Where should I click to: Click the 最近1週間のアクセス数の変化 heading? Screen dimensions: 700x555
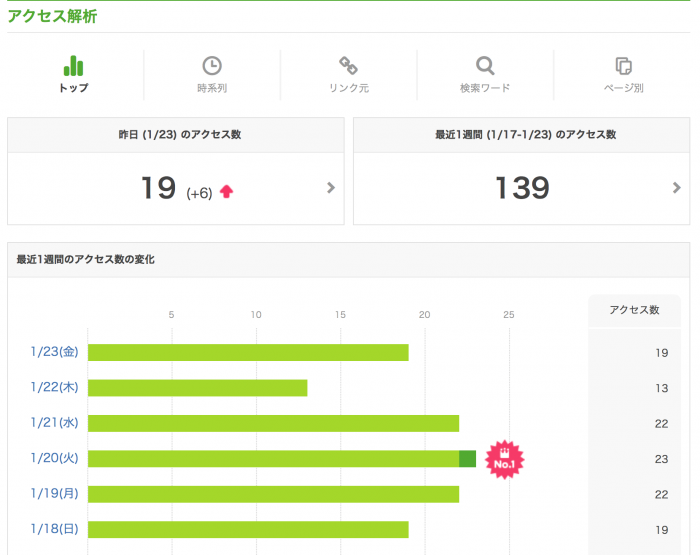pos(86,259)
